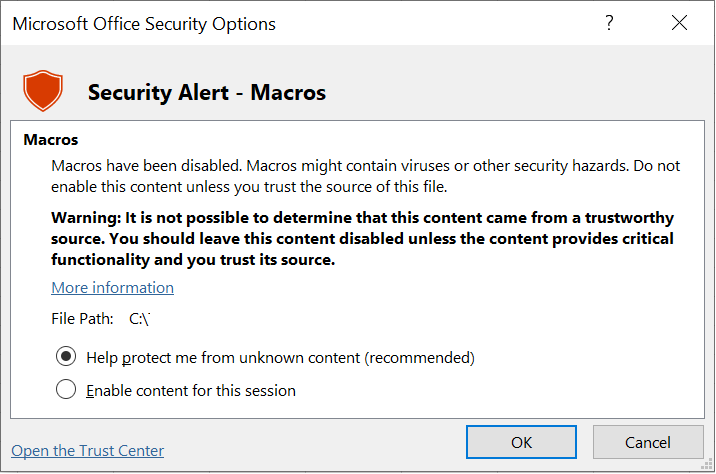Screen dimensions: 716x474
Task: Click the Enable content for this session label text
Action: tap(191, 391)
